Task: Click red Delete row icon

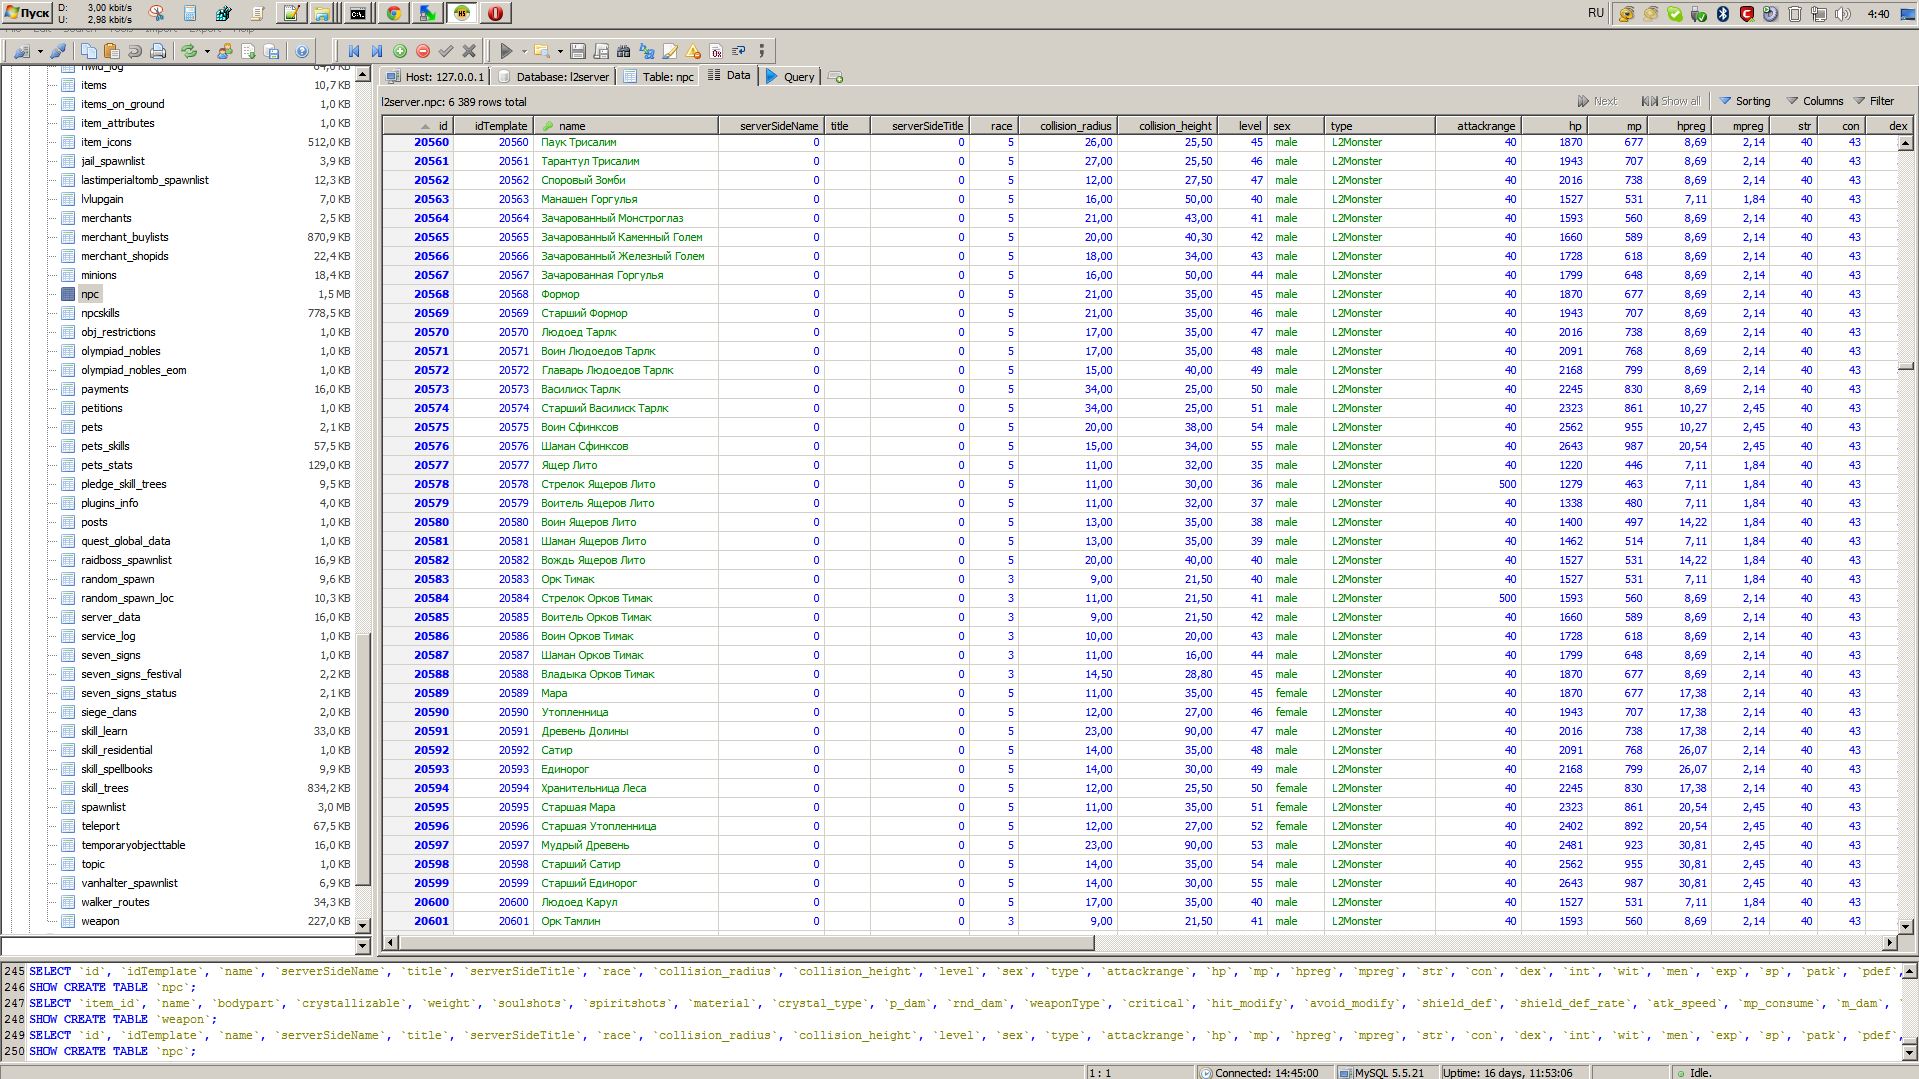Action: pos(423,51)
